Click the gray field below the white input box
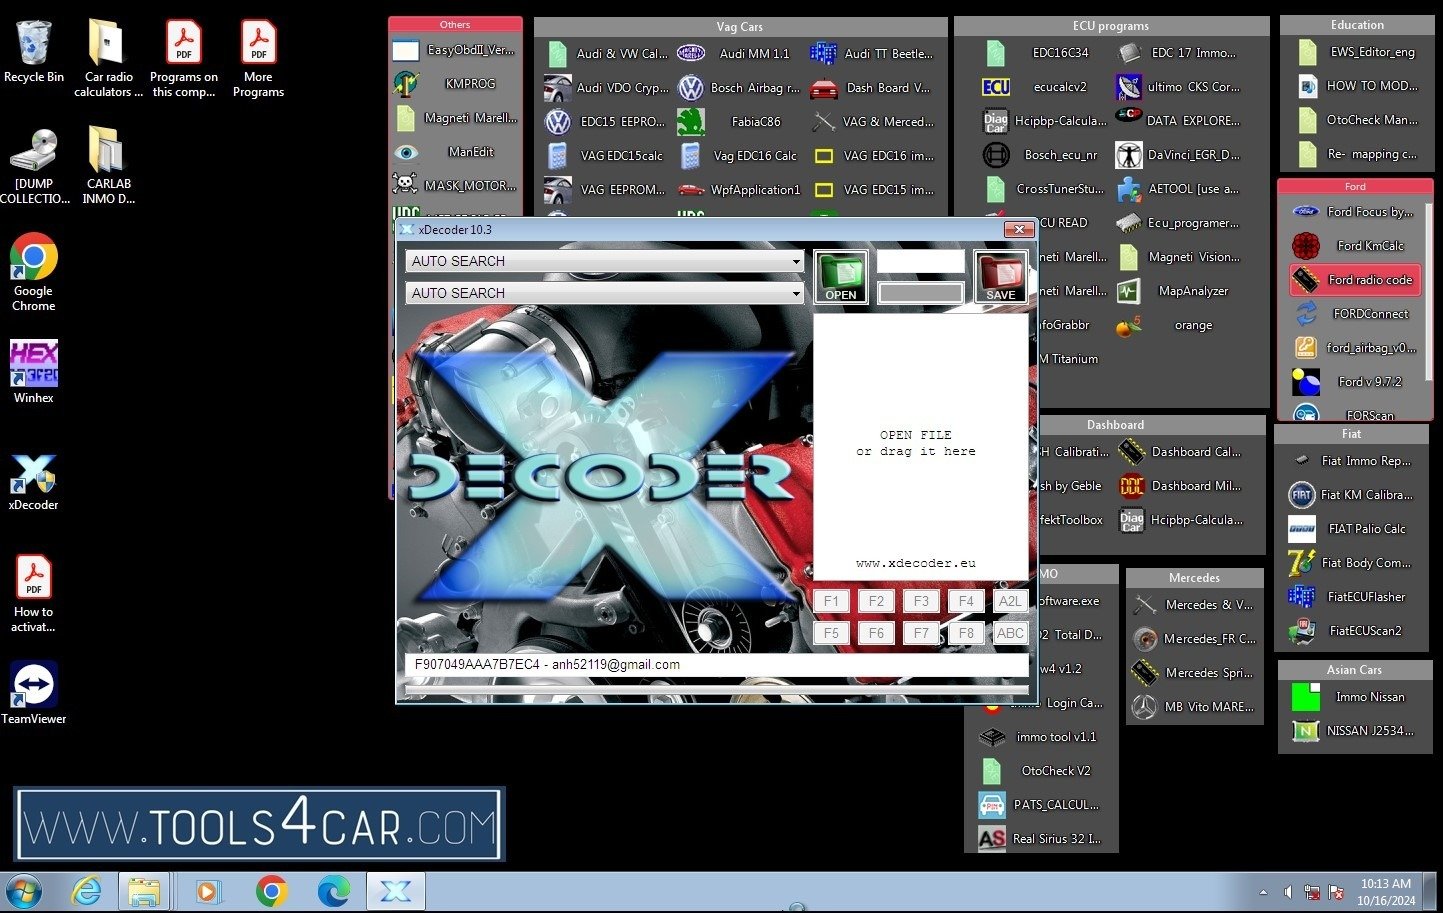Viewport: 1443px width, 913px height. pyautogui.click(x=920, y=293)
